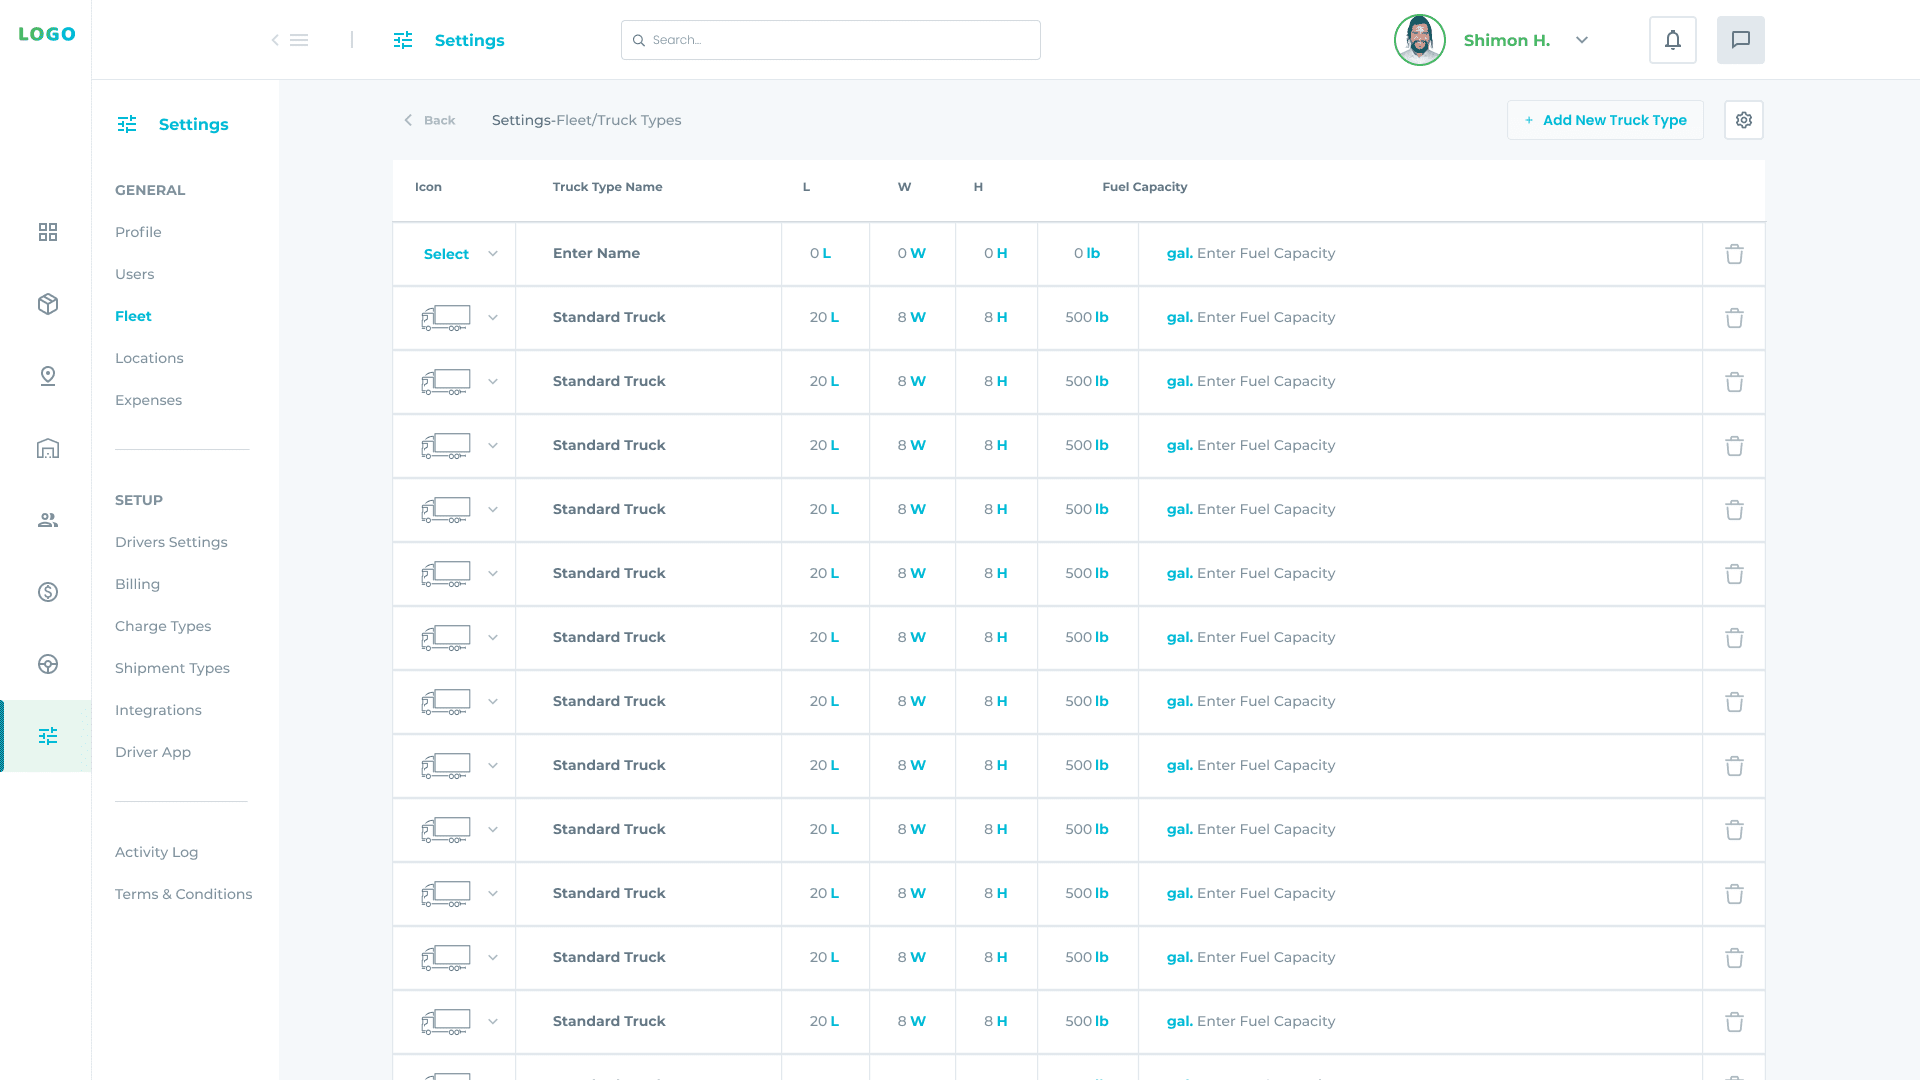Viewport: 1920px width, 1080px height.
Task: Focus the top Search field
Action: tap(830, 40)
